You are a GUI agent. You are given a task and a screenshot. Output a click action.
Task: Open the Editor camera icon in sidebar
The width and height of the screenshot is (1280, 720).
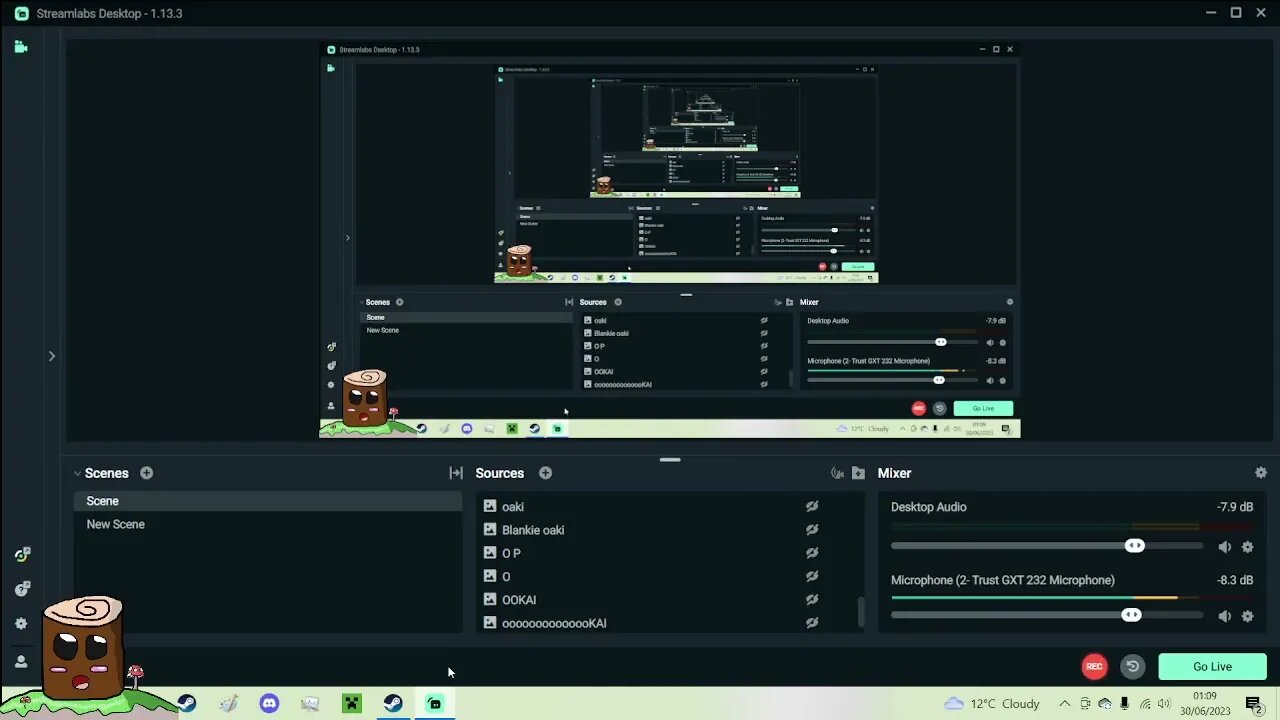point(21,47)
